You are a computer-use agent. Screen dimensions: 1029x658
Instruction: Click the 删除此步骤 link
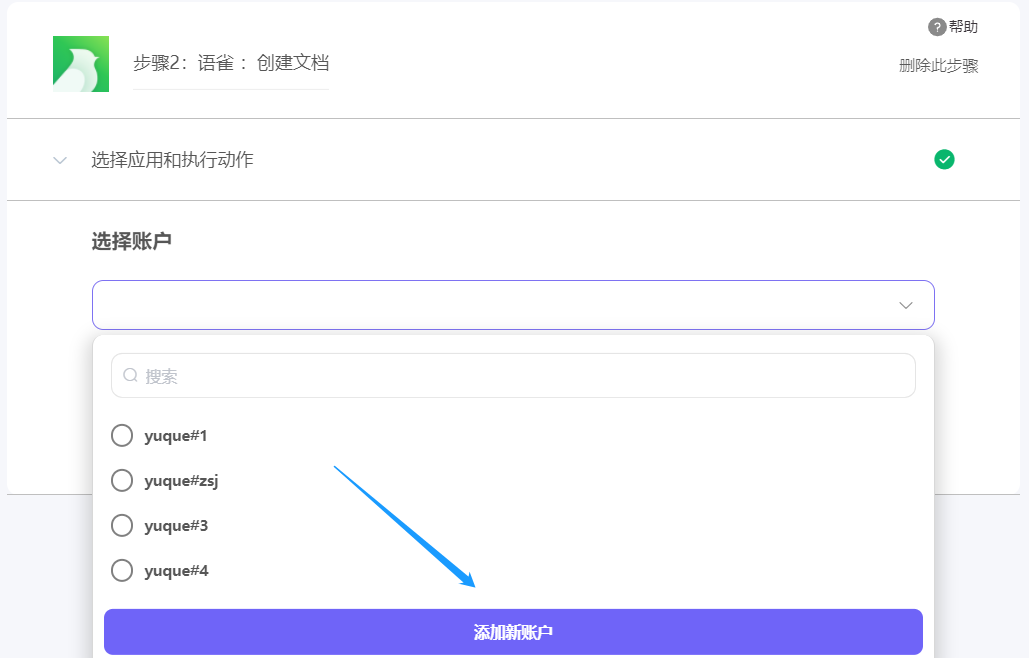coord(938,66)
